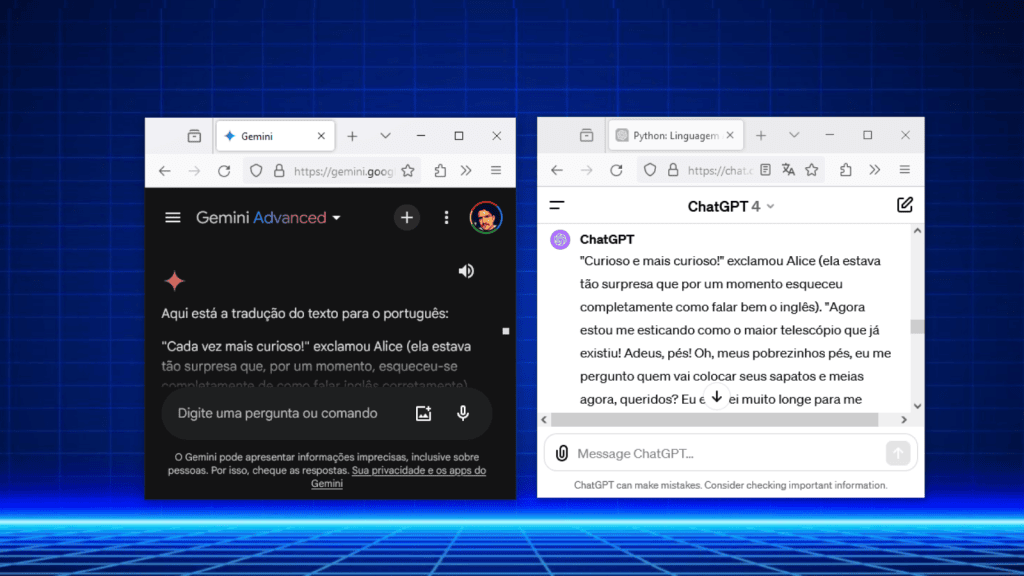Click the image upload icon in Gemini's input
The height and width of the screenshot is (576, 1024).
423,413
